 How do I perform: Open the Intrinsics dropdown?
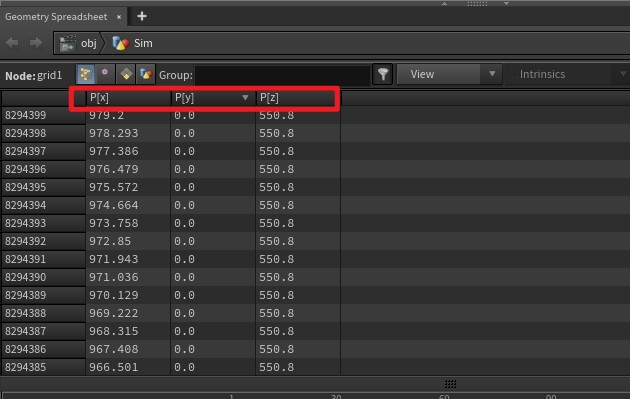click(567, 74)
